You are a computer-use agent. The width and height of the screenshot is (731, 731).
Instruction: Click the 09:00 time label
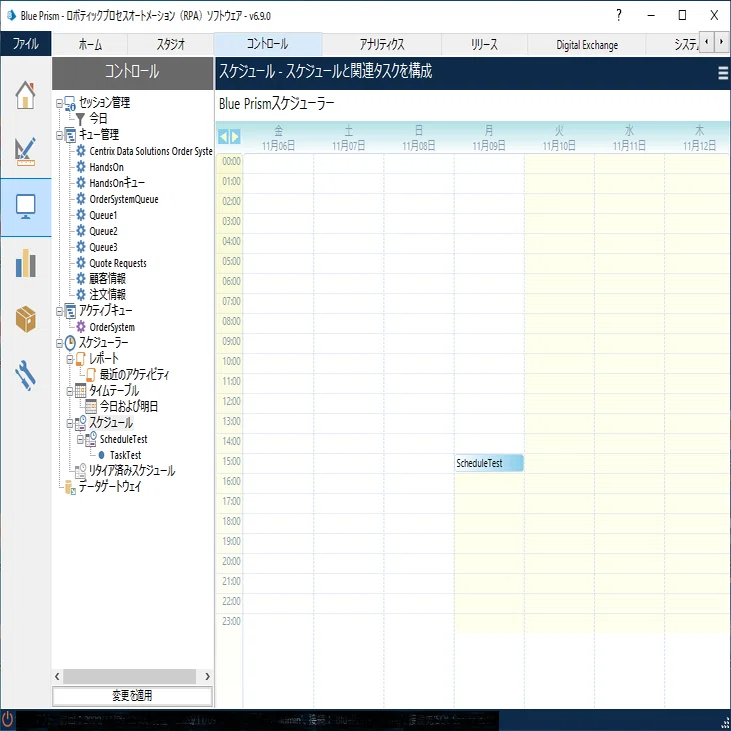pos(231,341)
